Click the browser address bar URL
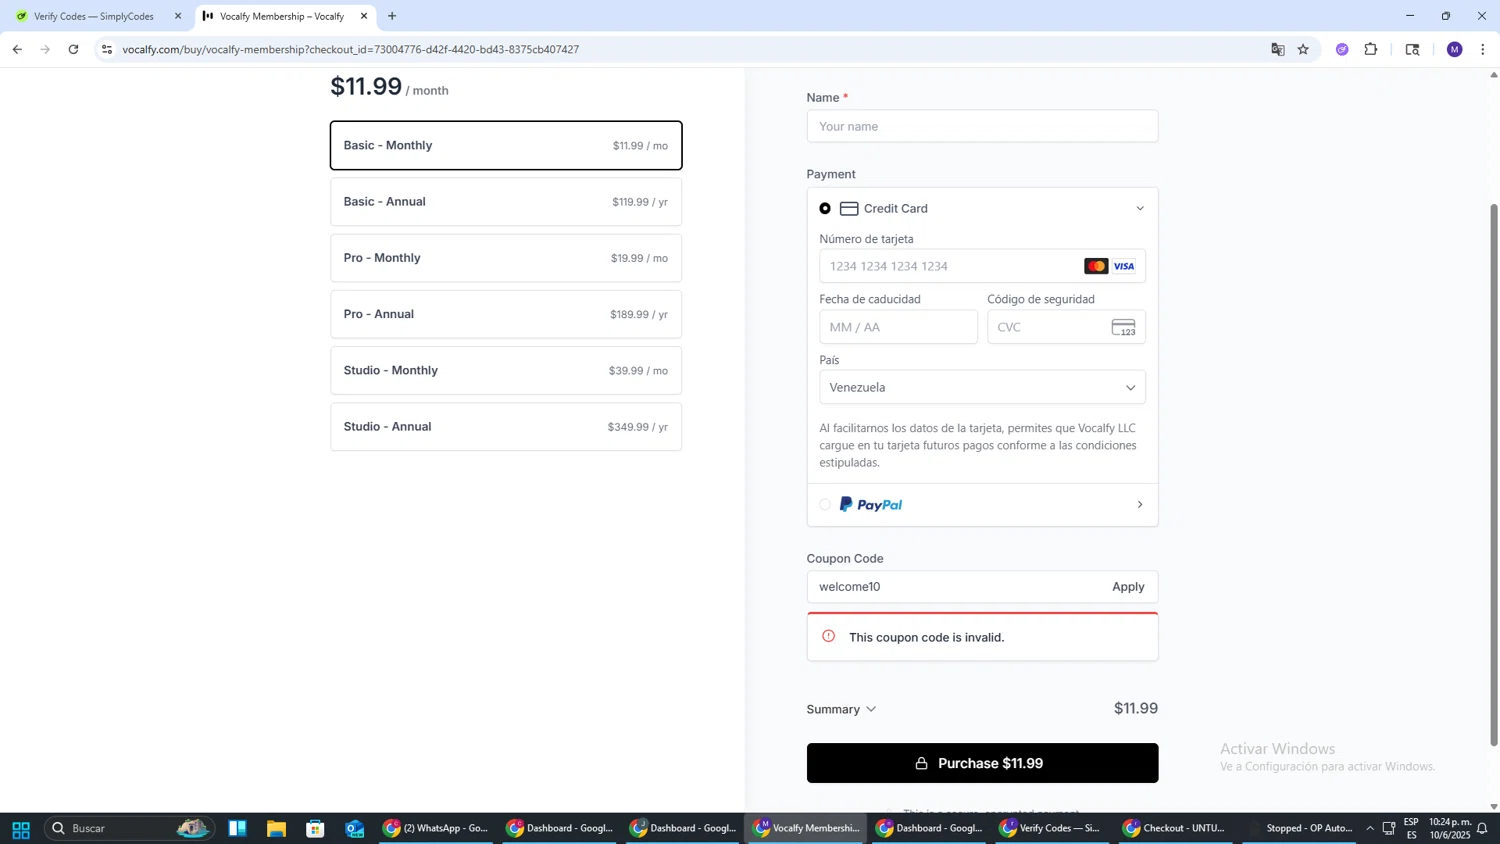This screenshot has height=844, width=1500. click(351, 49)
